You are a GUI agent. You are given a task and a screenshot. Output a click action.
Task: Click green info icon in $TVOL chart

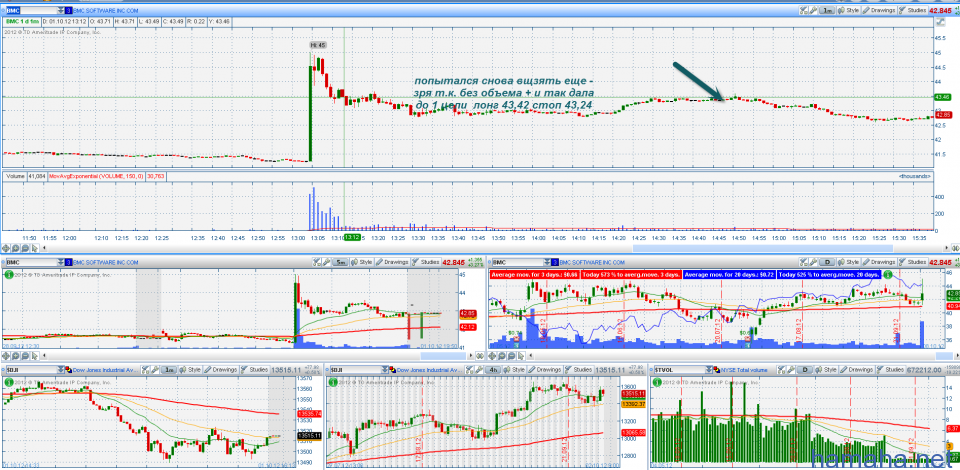click(657, 382)
